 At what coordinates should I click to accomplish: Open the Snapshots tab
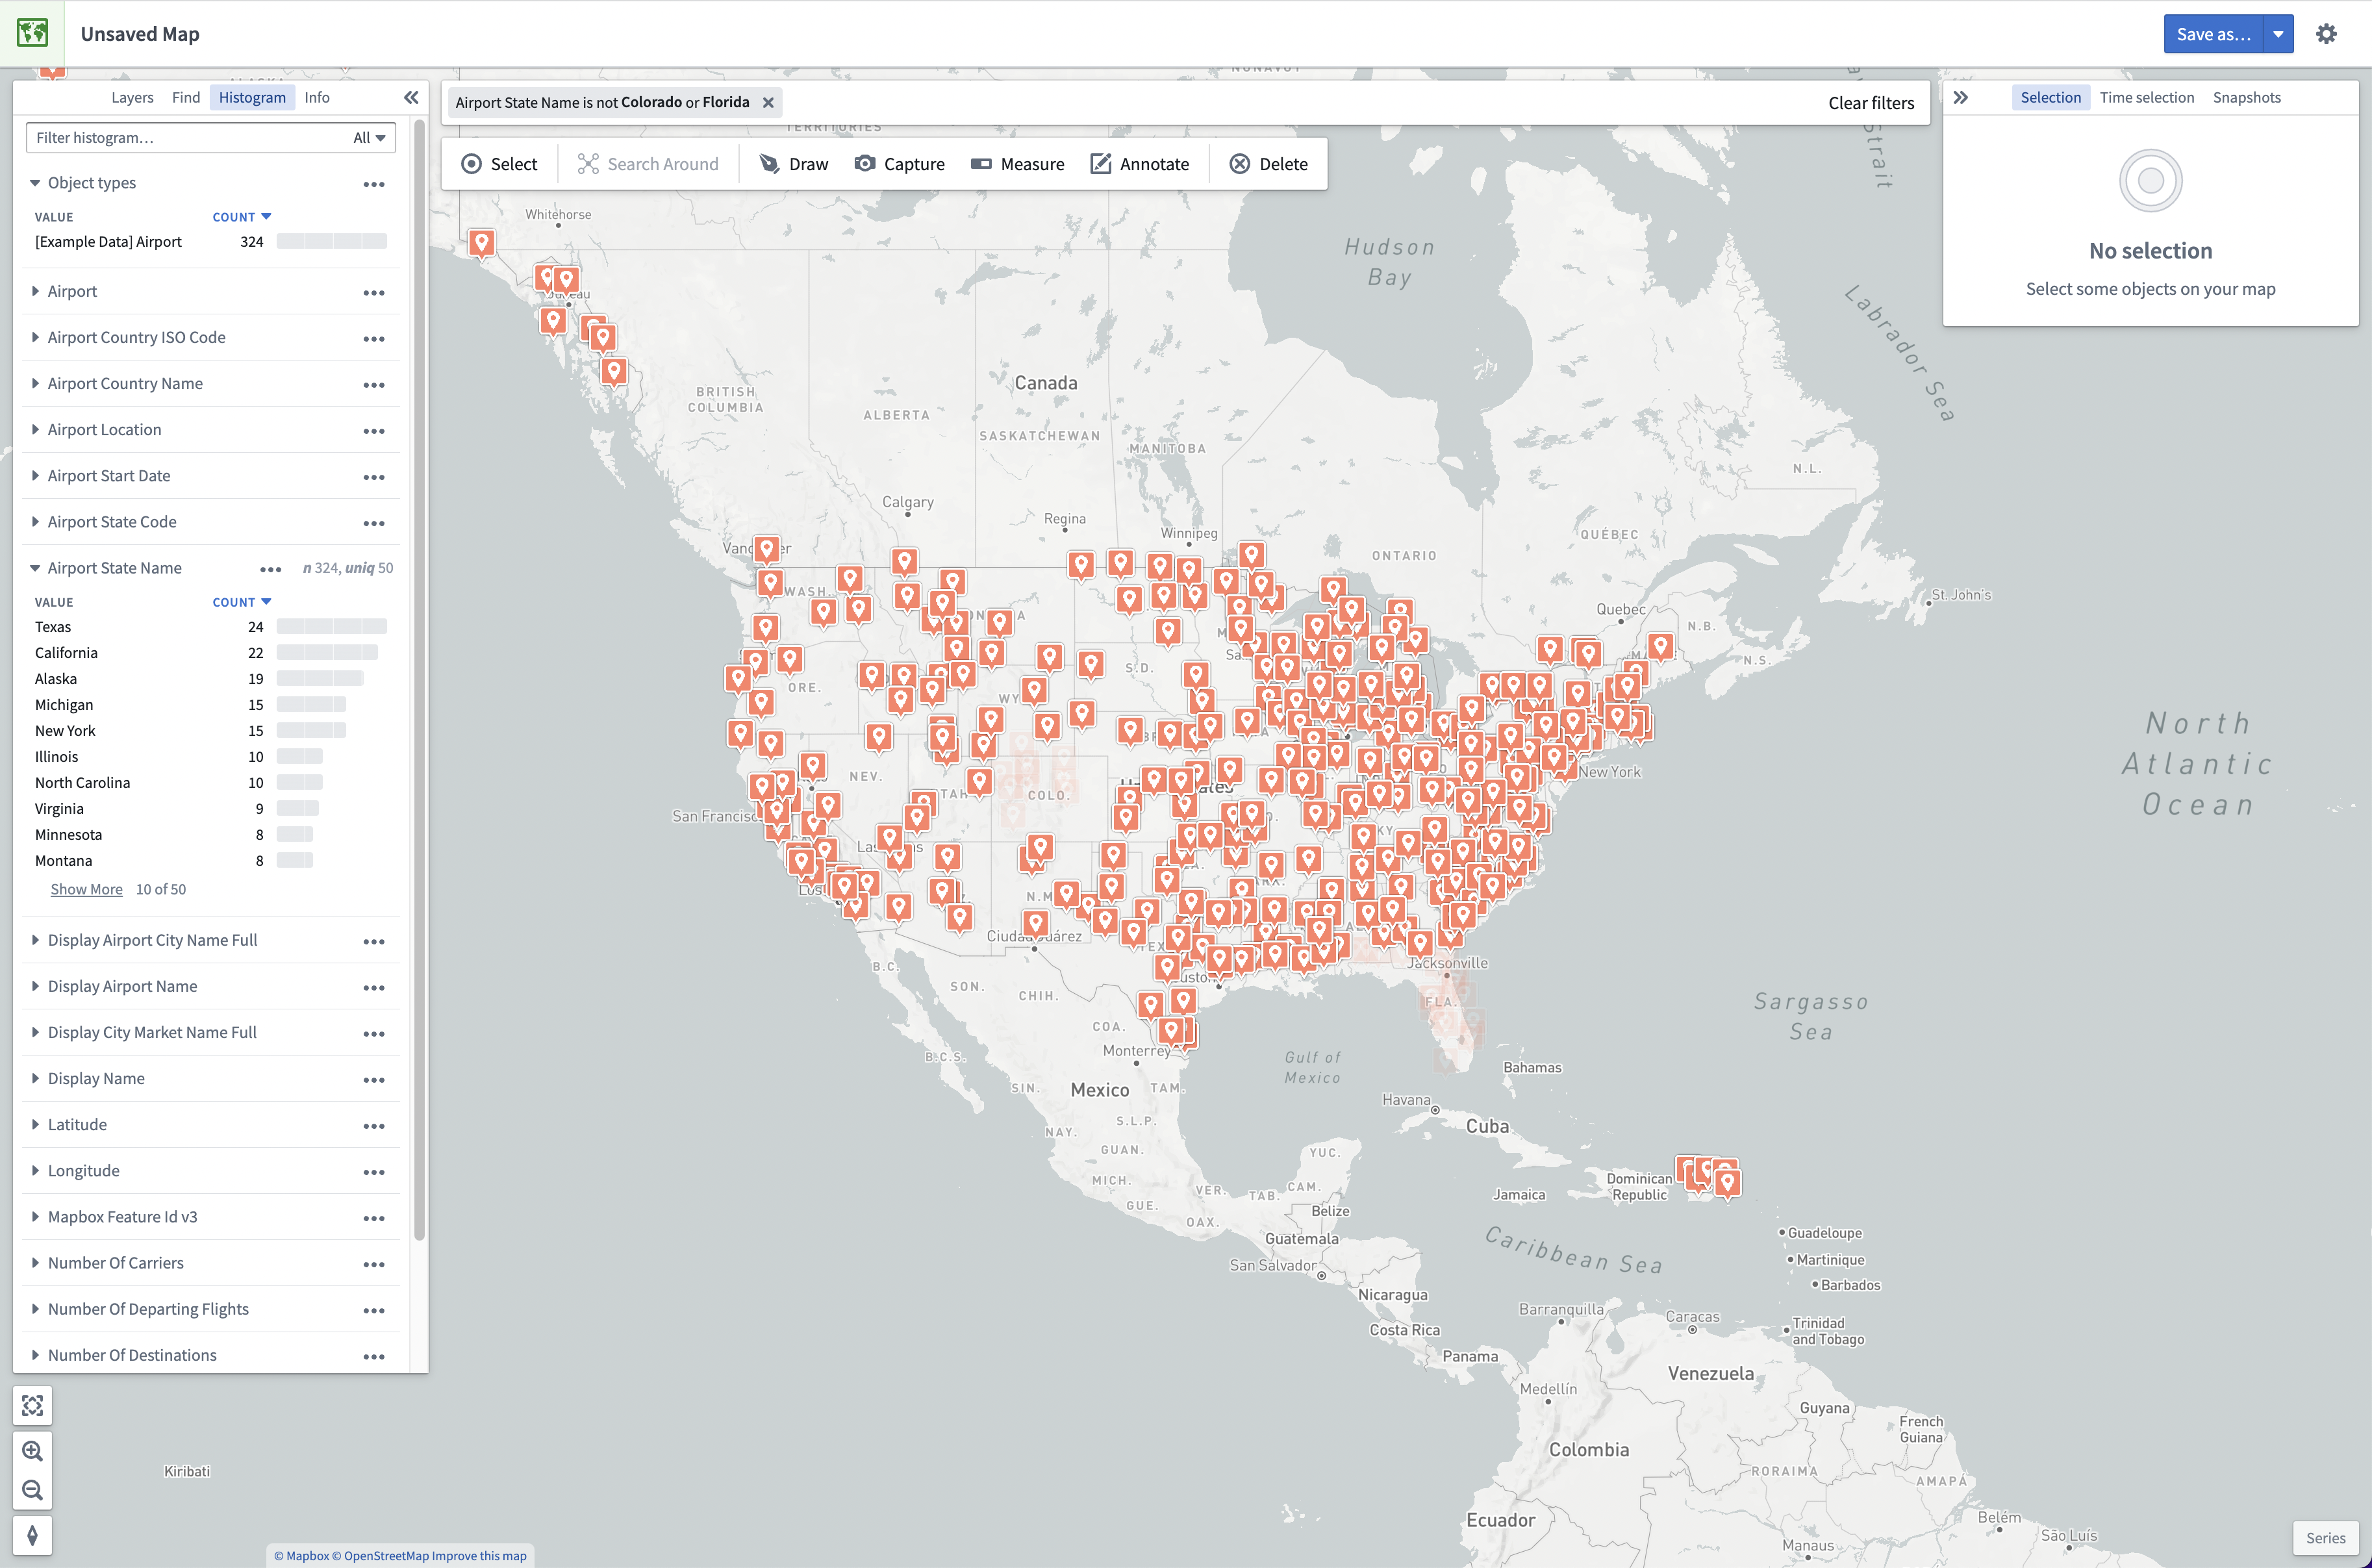(x=2246, y=97)
